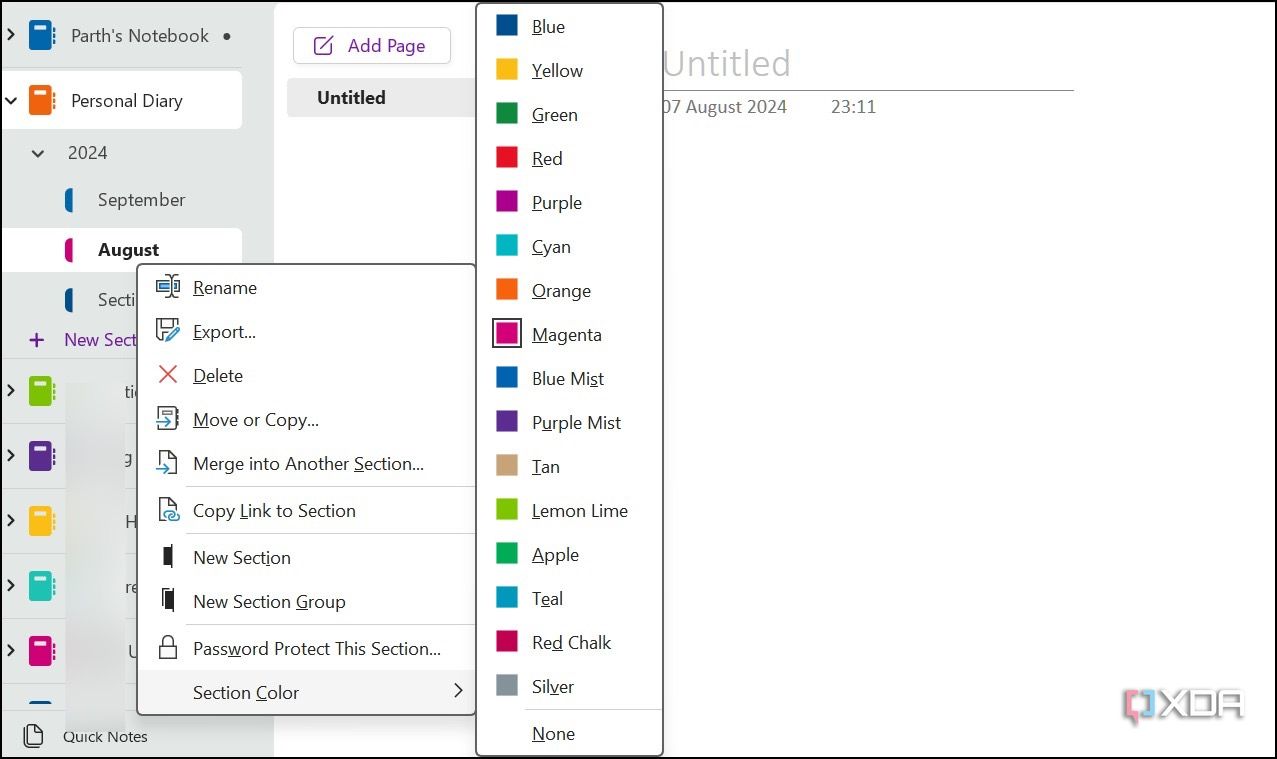The width and height of the screenshot is (1277, 759).
Task: Expand the purple notebook chevron
Action: (10, 456)
